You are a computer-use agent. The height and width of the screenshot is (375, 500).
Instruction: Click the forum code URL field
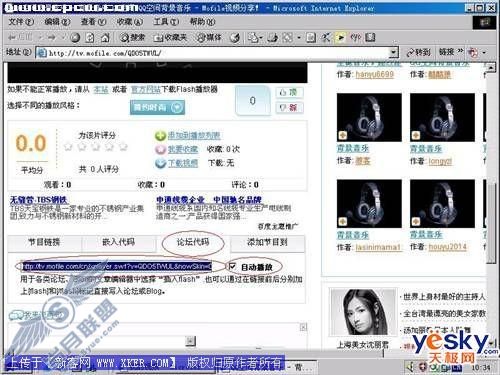pos(117,266)
